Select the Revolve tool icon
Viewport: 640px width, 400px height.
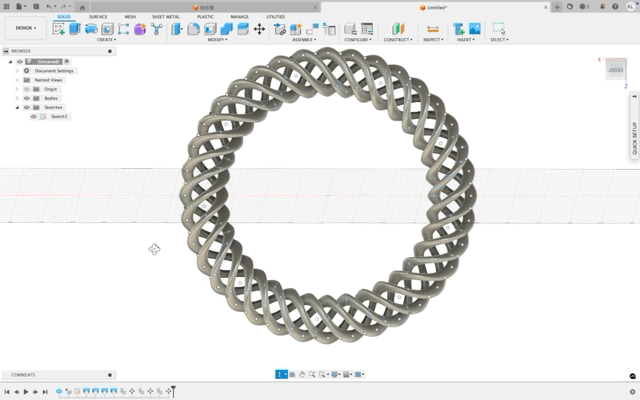coord(91,29)
